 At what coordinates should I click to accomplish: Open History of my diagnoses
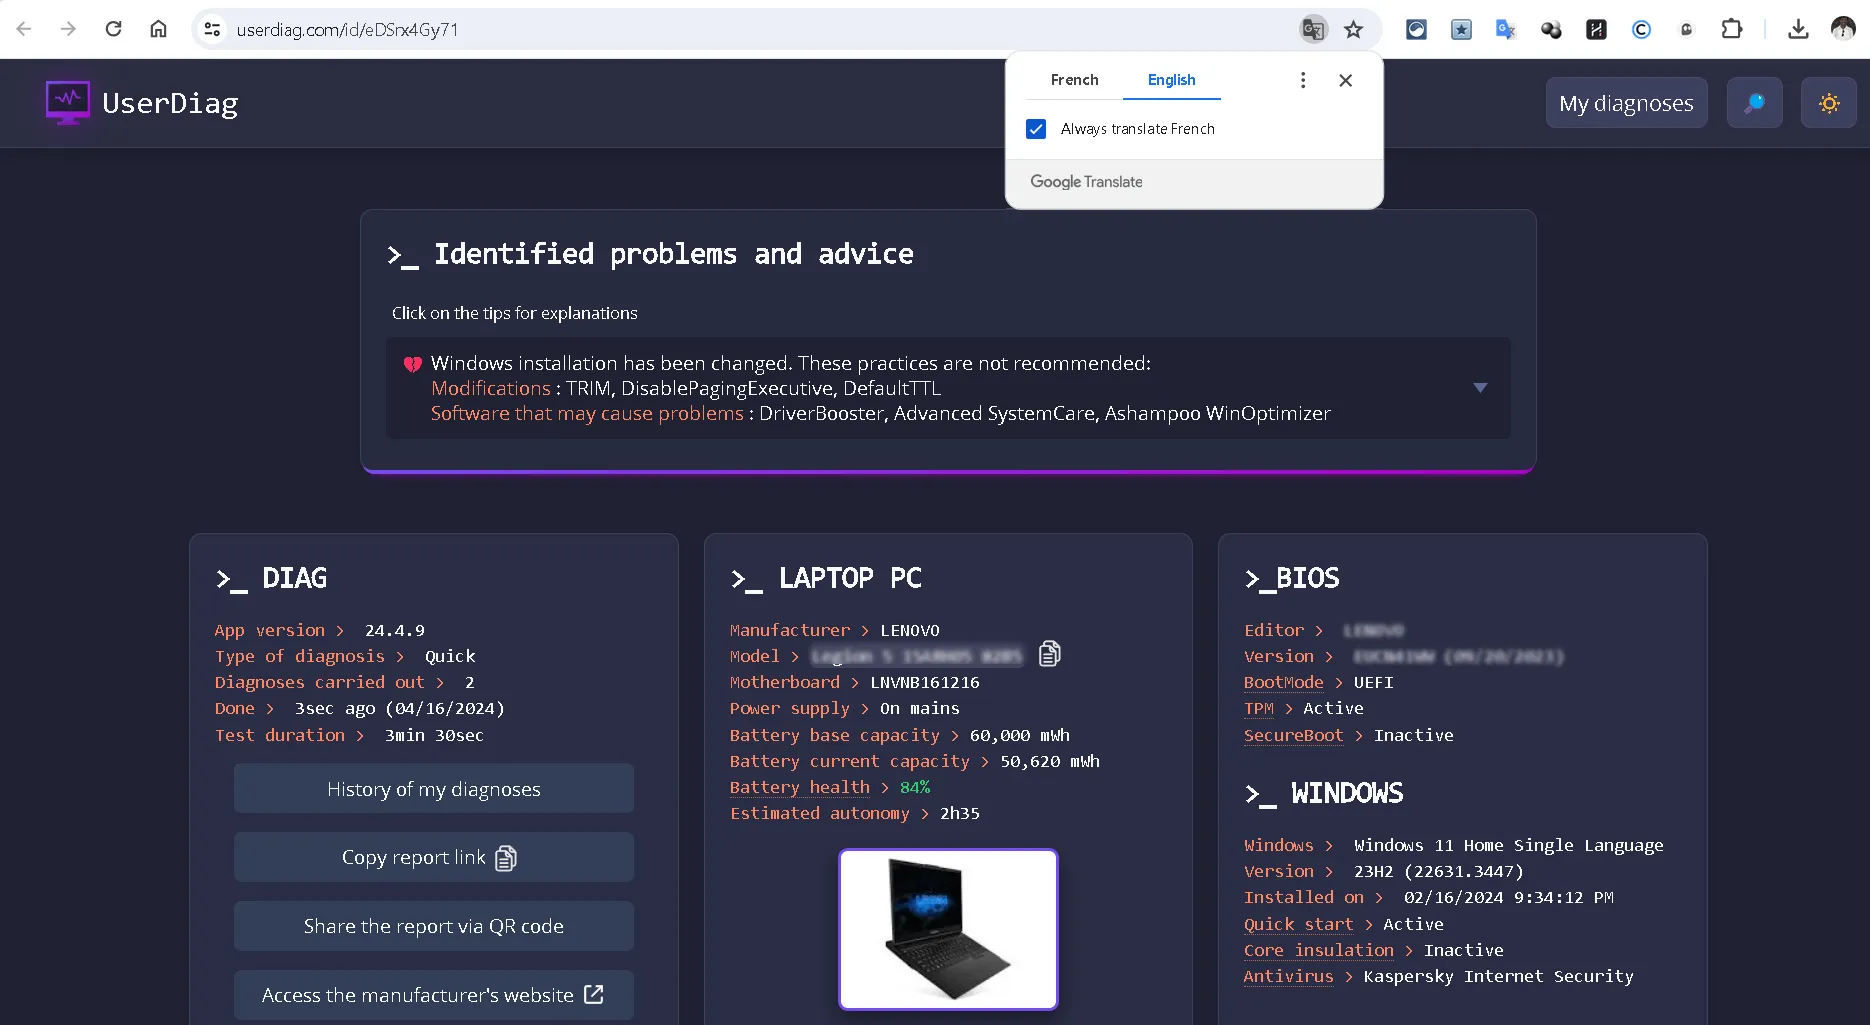tap(433, 789)
